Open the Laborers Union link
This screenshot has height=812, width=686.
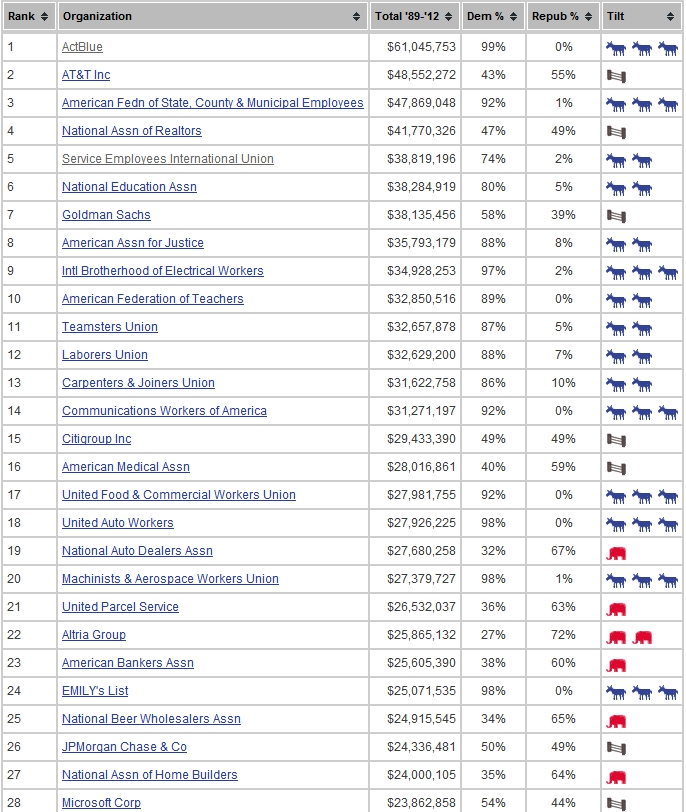(x=105, y=355)
